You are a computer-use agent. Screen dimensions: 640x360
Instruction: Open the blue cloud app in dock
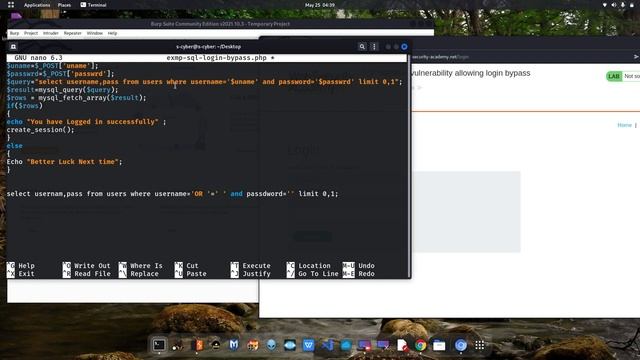tap(346, 345)
